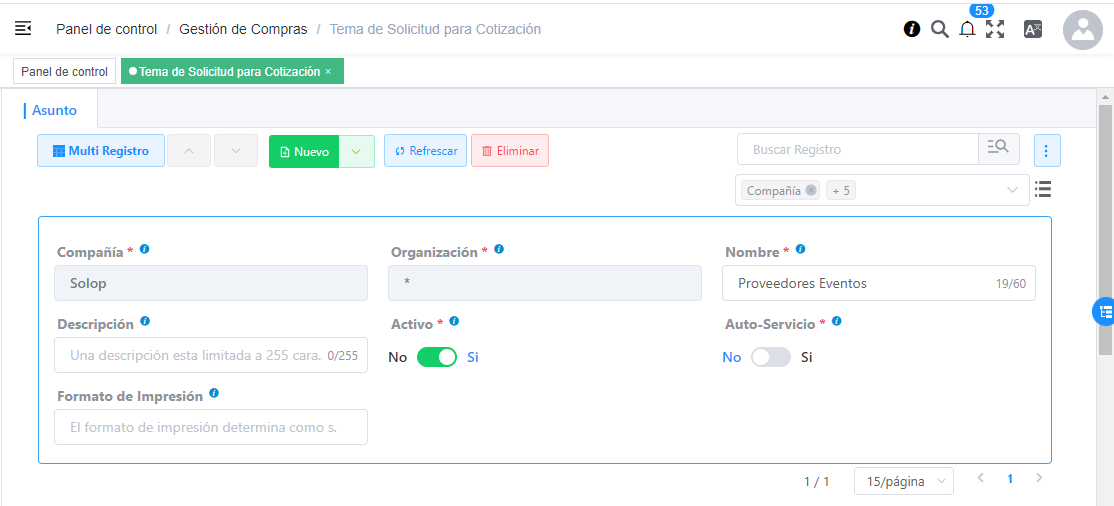Open the 15/página page size dropdown
1114x506 pixels.
click(x=903, y=481)
